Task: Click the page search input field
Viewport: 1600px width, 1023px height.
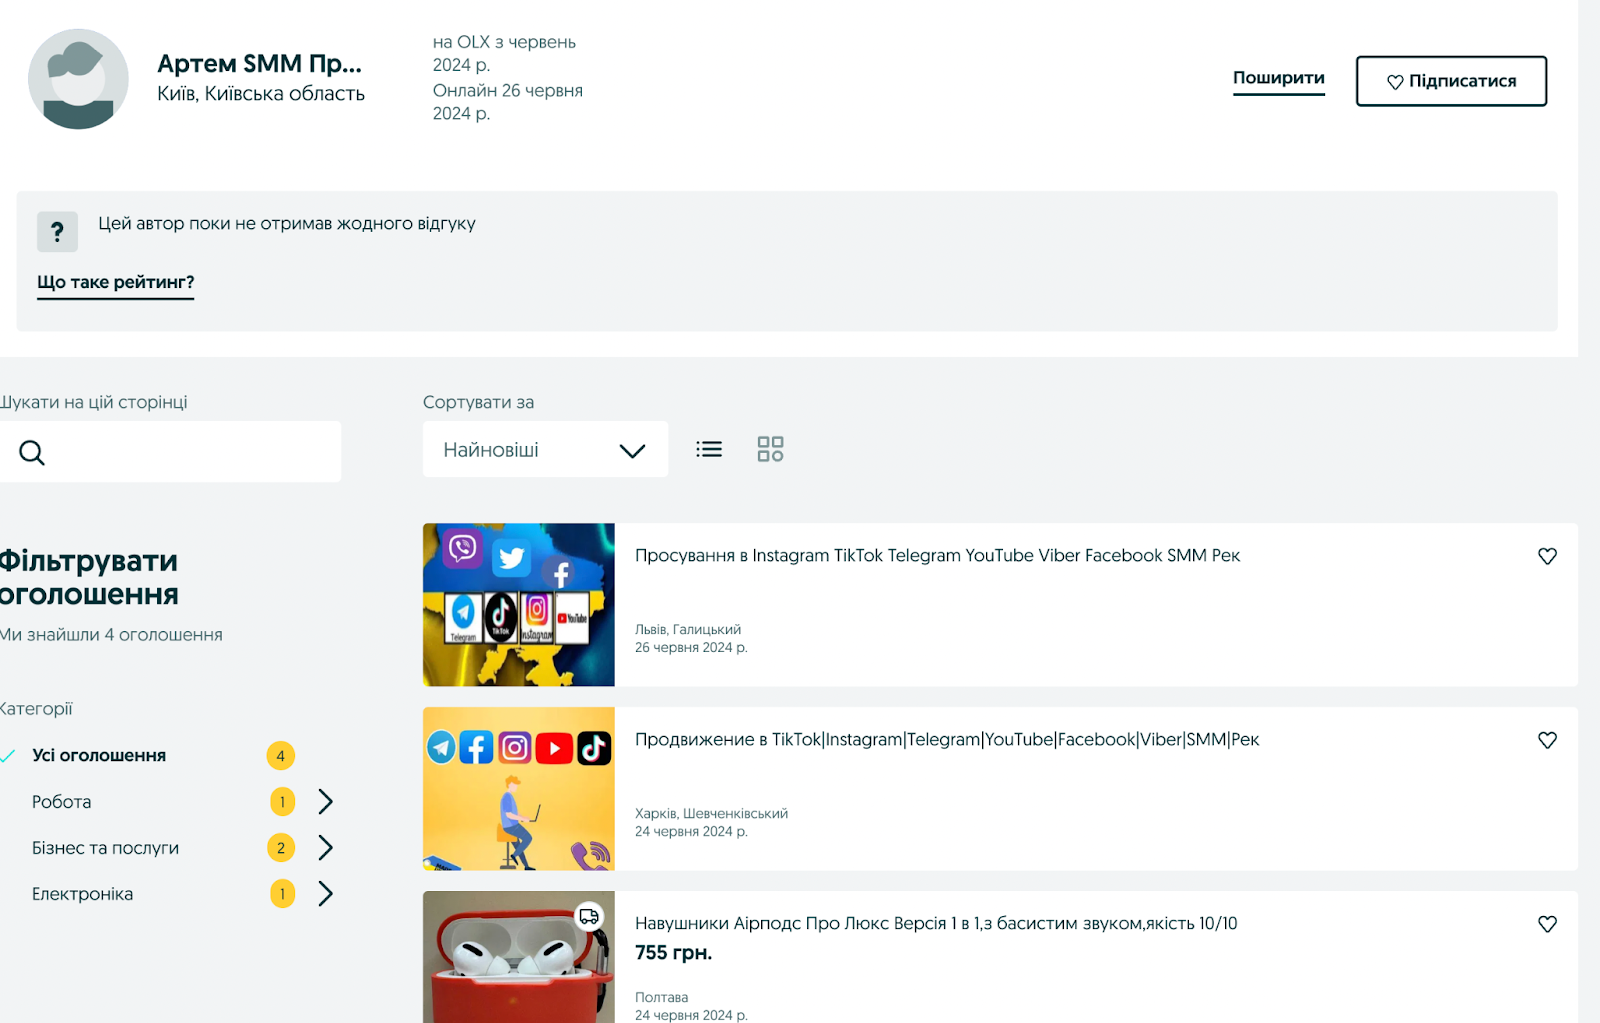Action: click(170, 452)
